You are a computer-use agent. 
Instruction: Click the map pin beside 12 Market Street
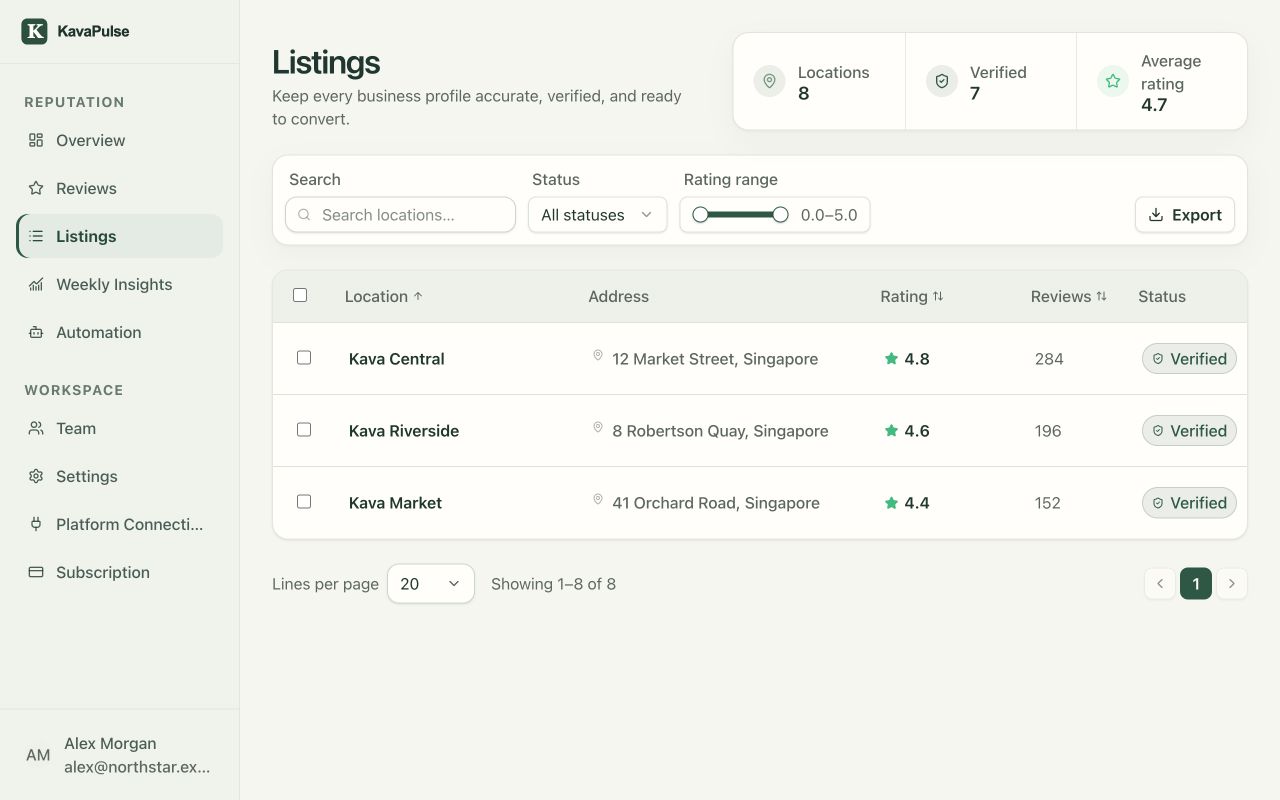[598, 356]
